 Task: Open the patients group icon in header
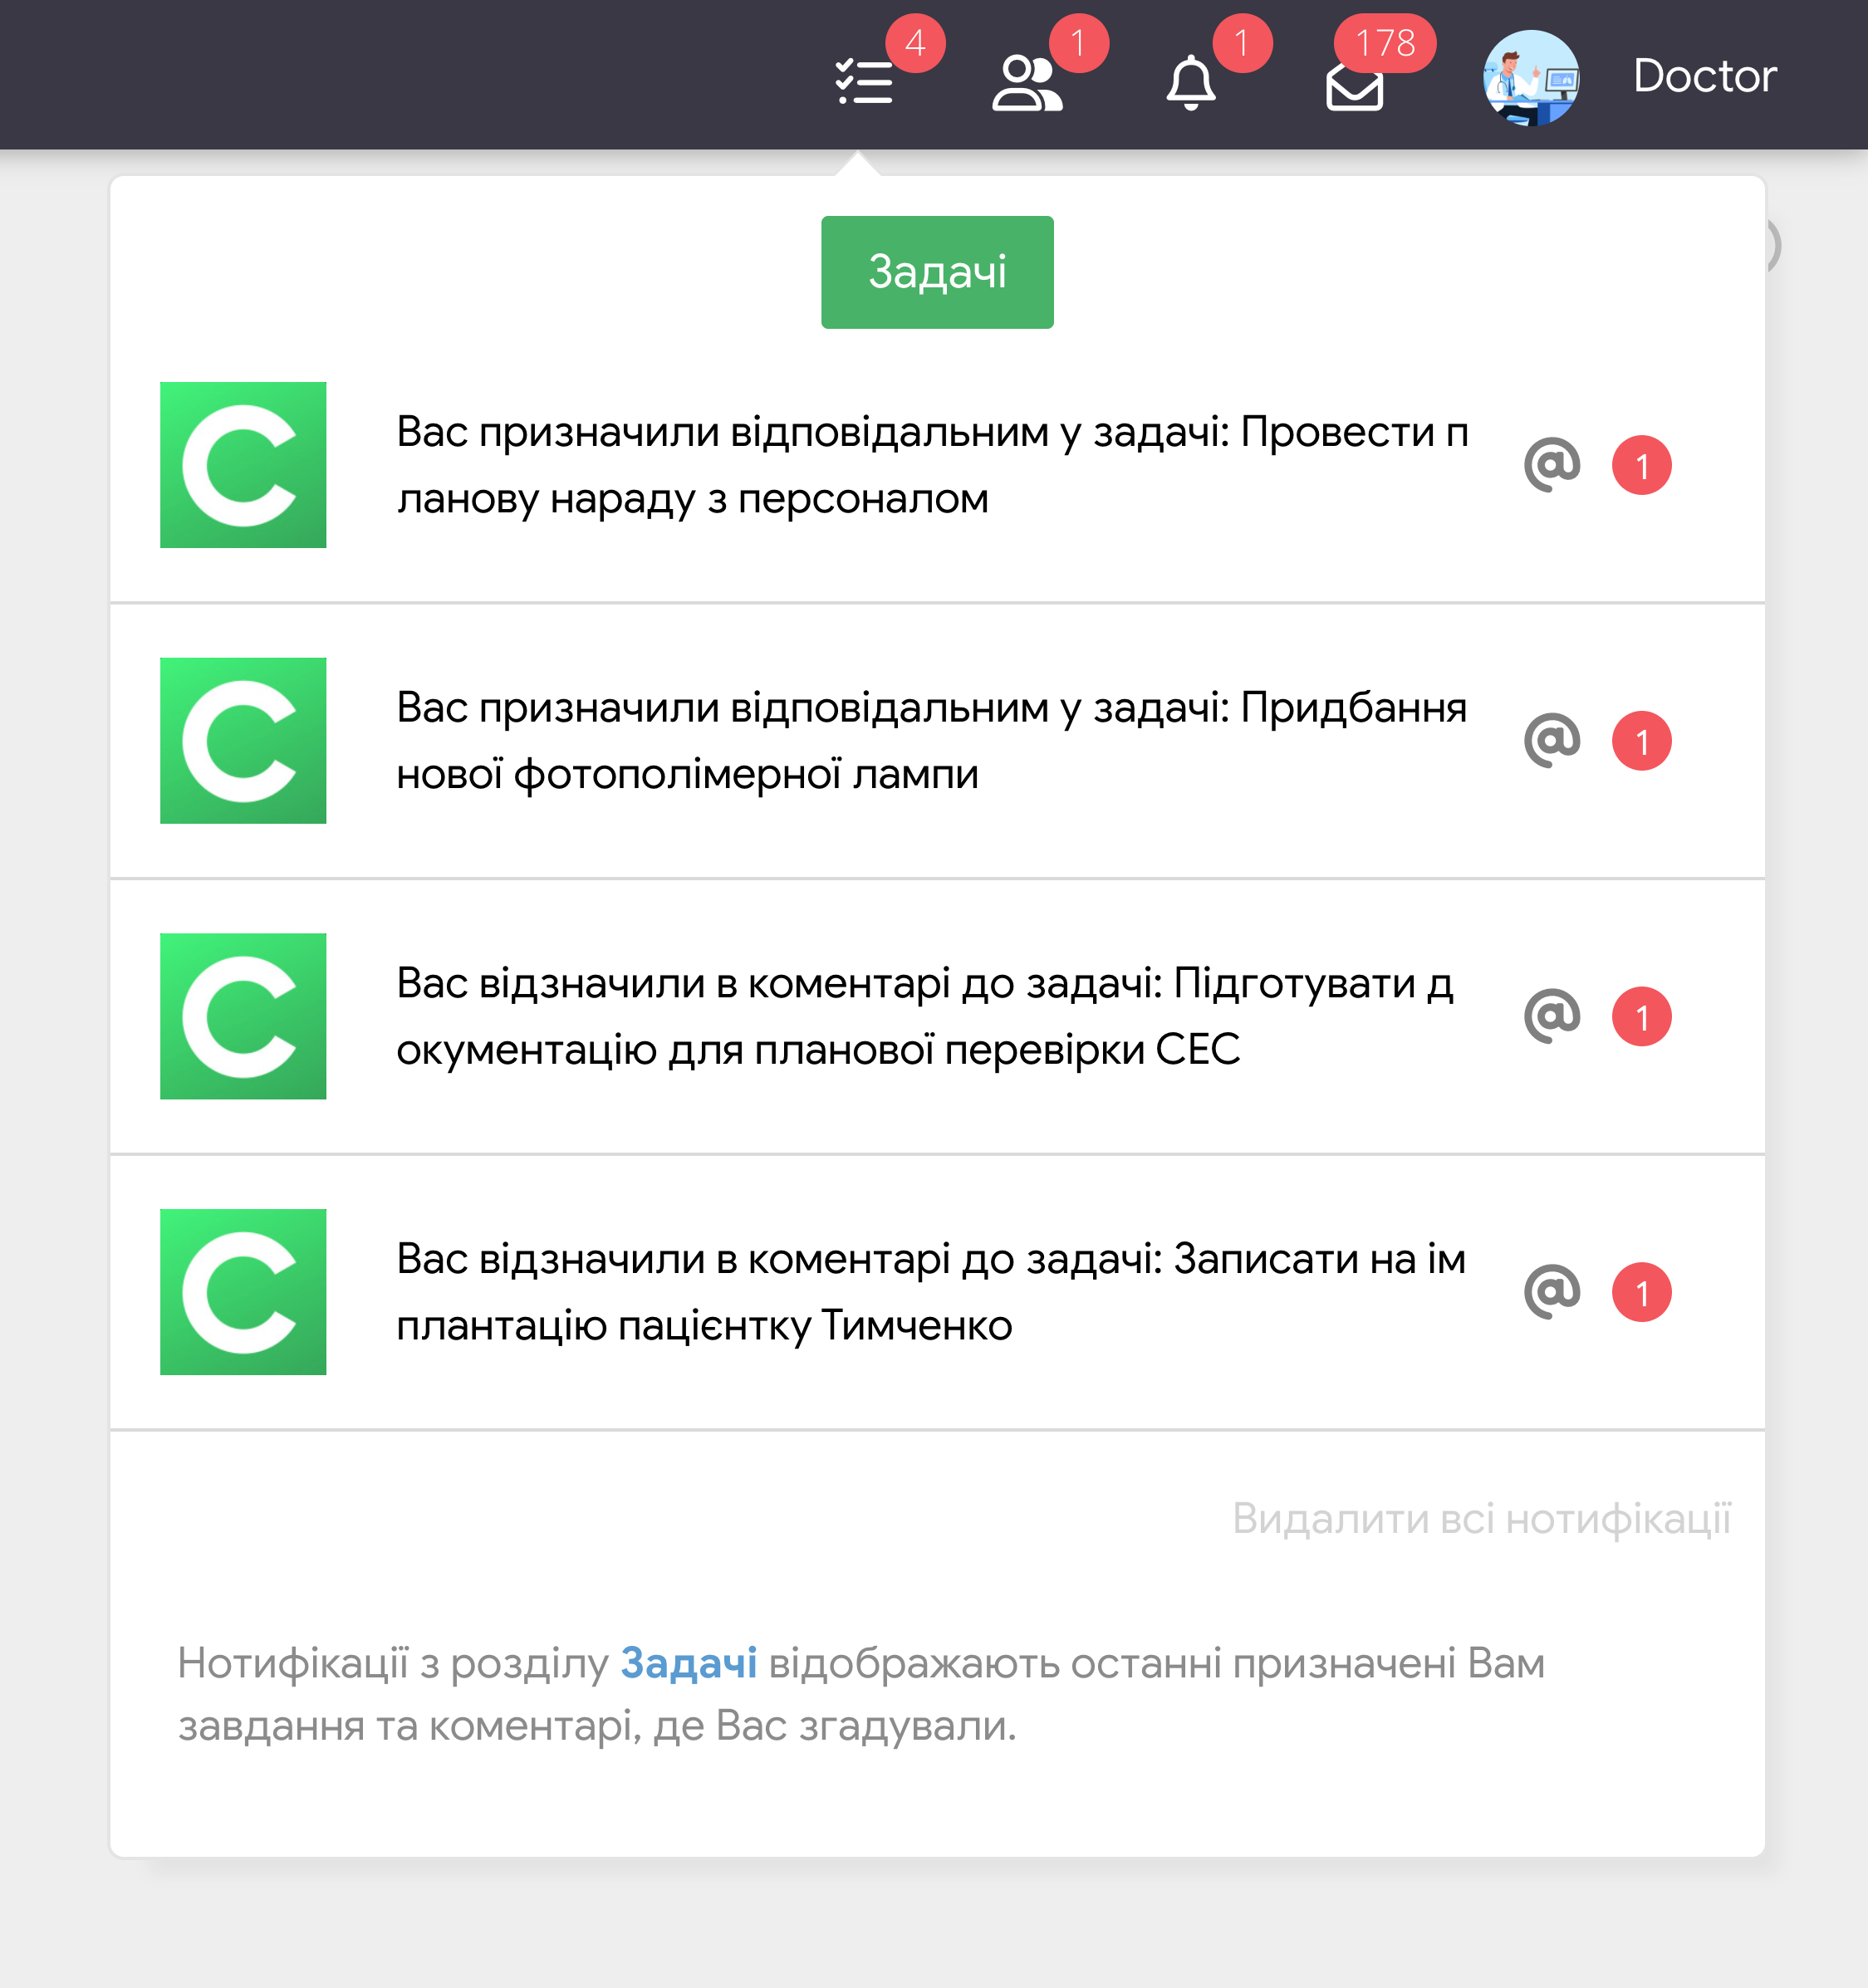pos(1027,82)
